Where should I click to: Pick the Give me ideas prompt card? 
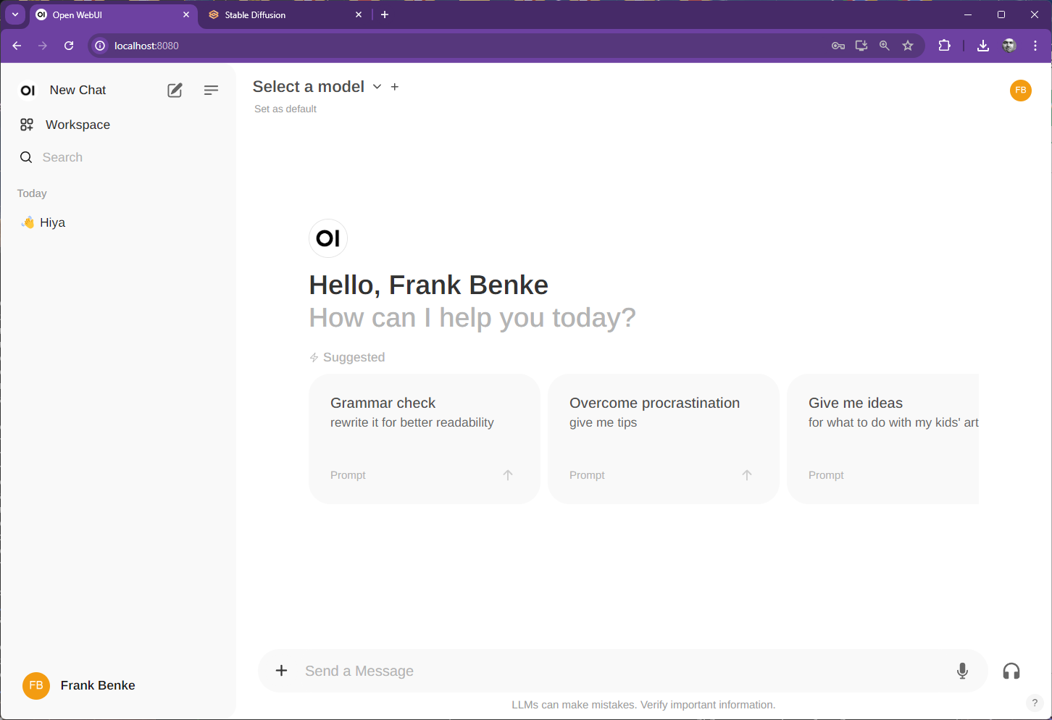[x=882, y=438]
